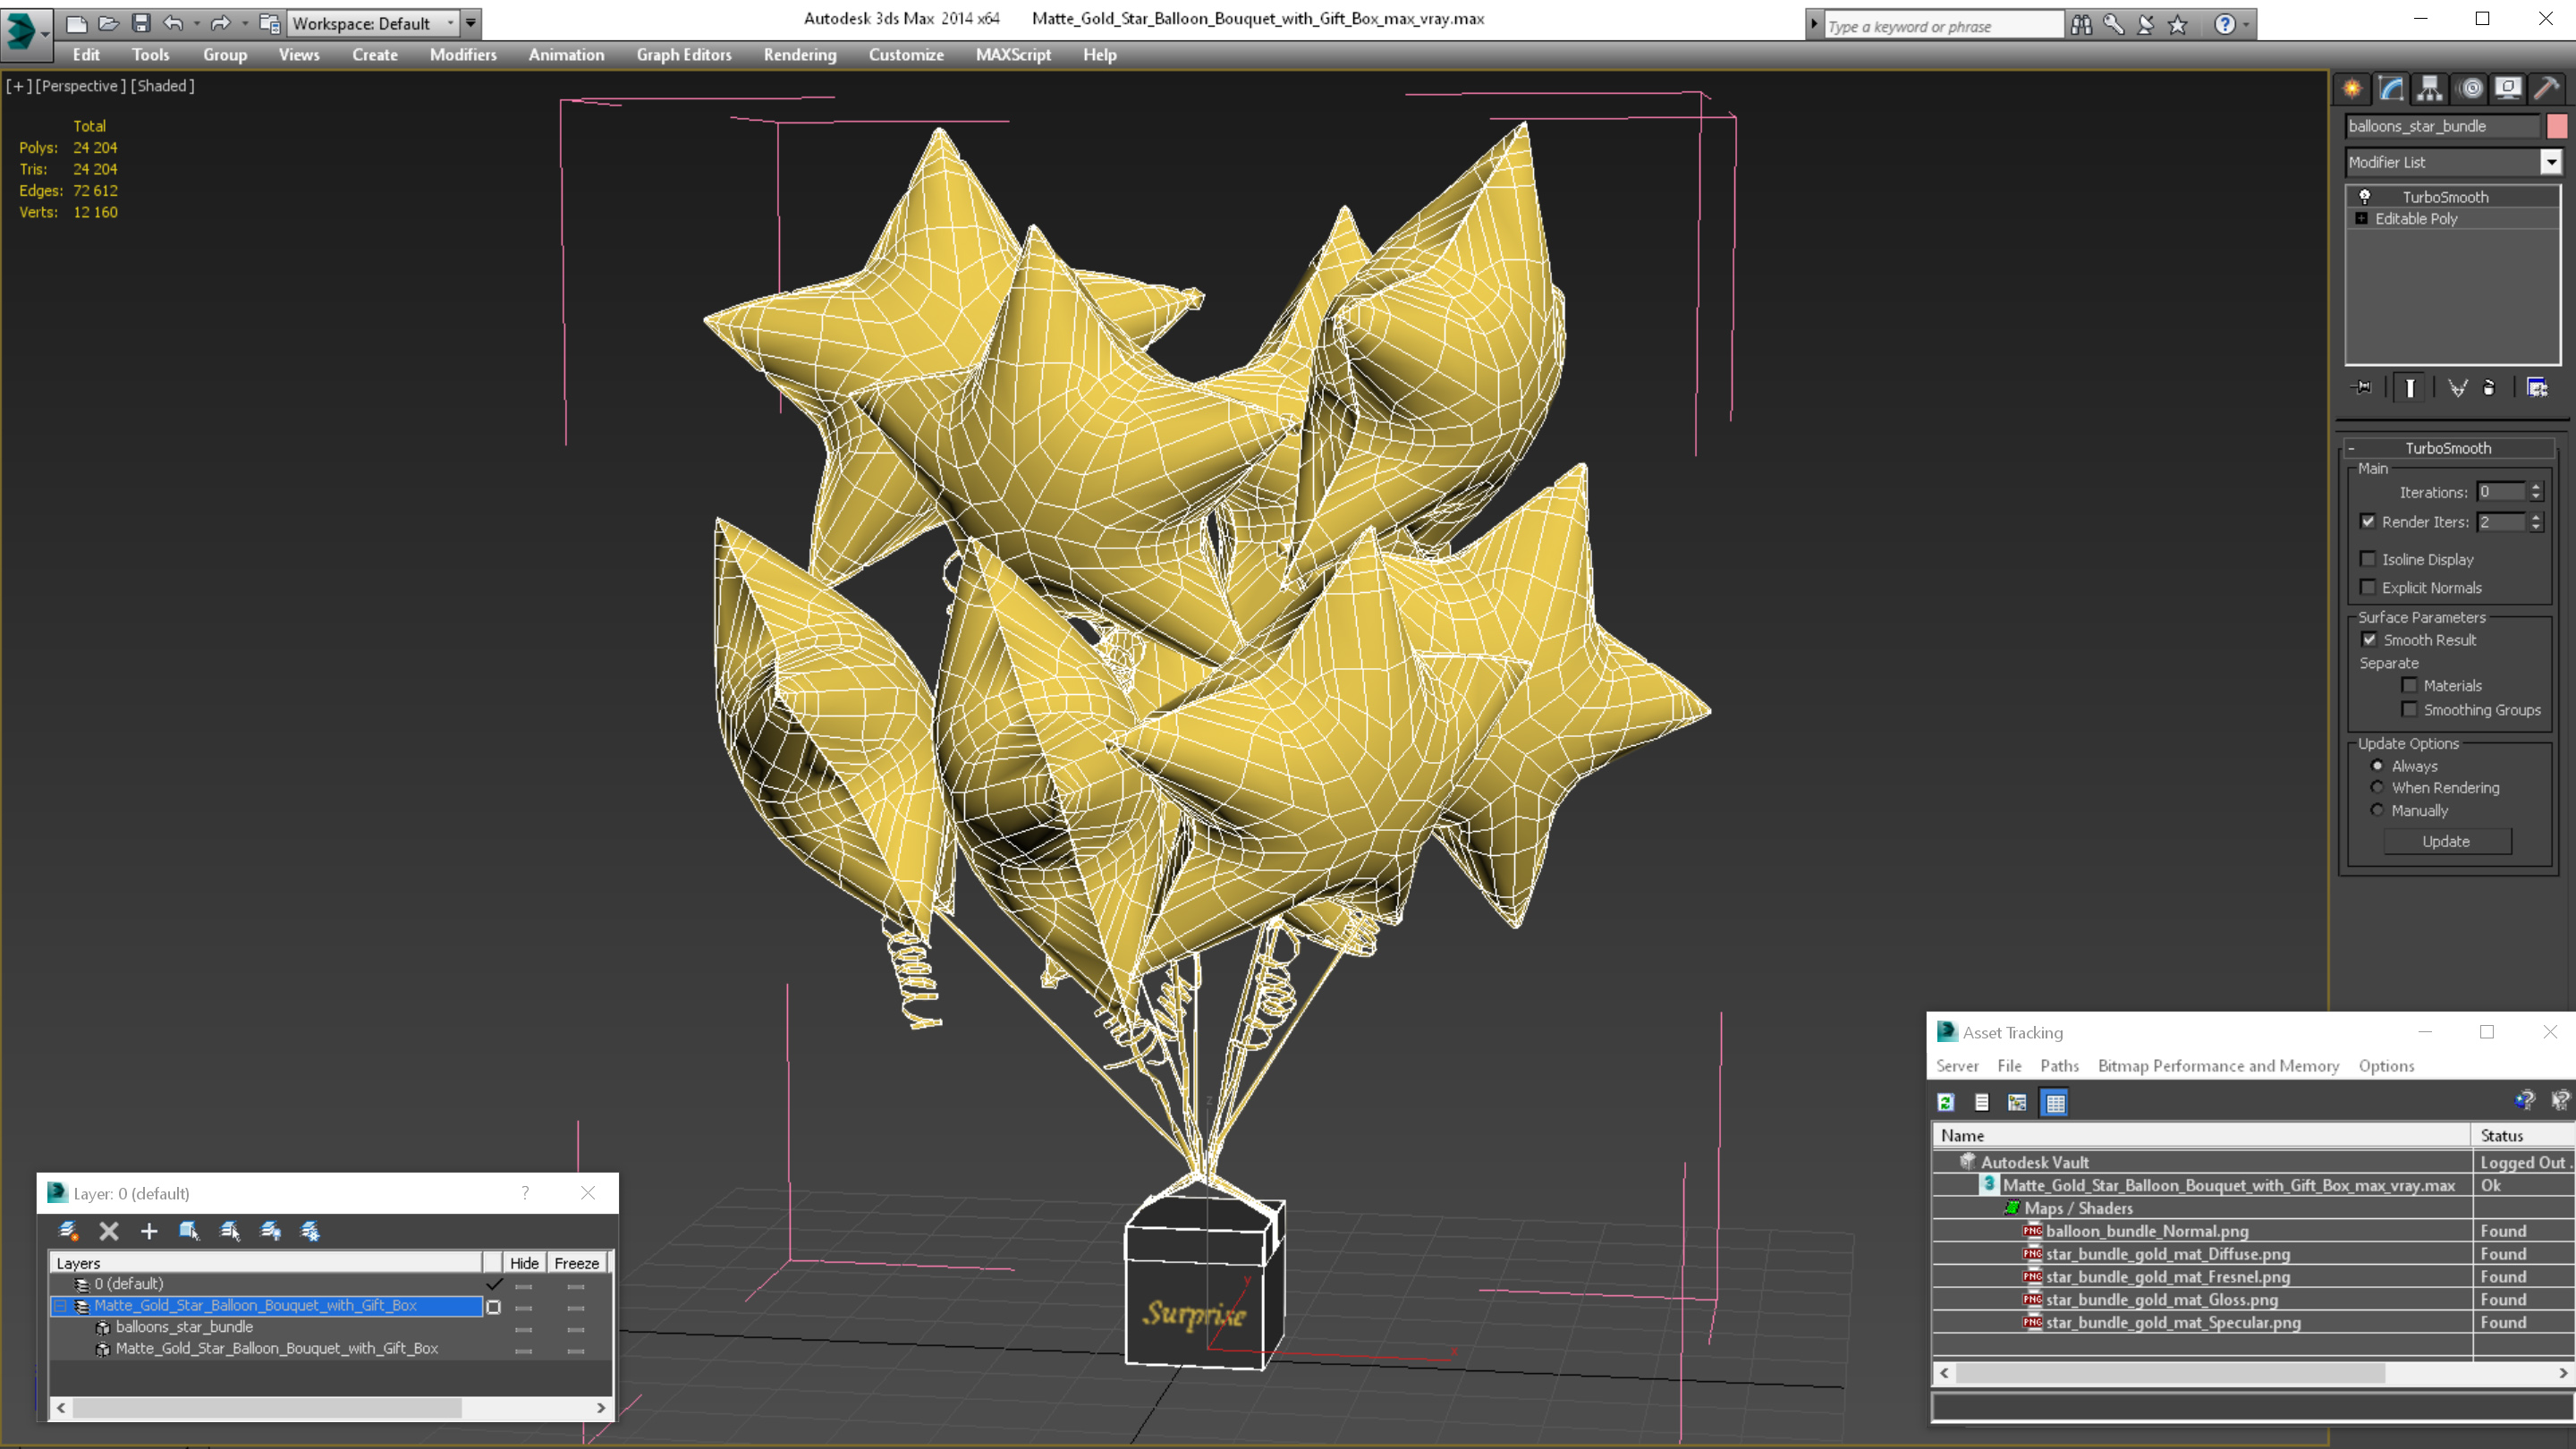Image resolution: width=2576 pixels, height=1449 pixels.
Task: Click the Freeze column header in Layer dialog
Action: pos(577,1263)
